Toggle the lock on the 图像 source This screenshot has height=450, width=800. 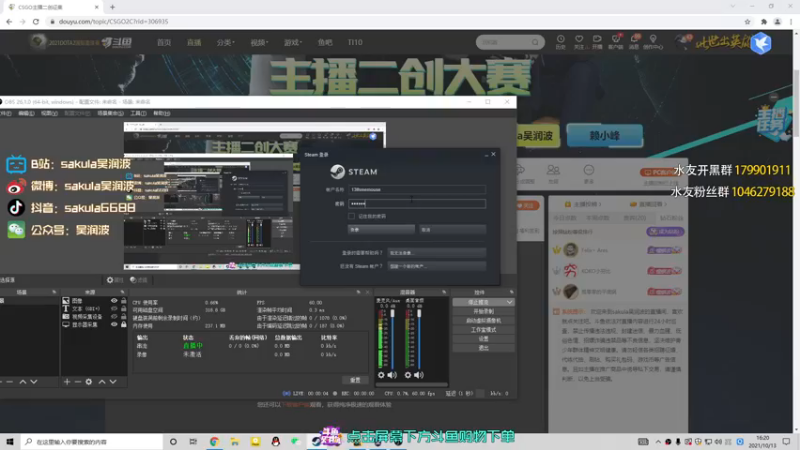click(123, 301)
